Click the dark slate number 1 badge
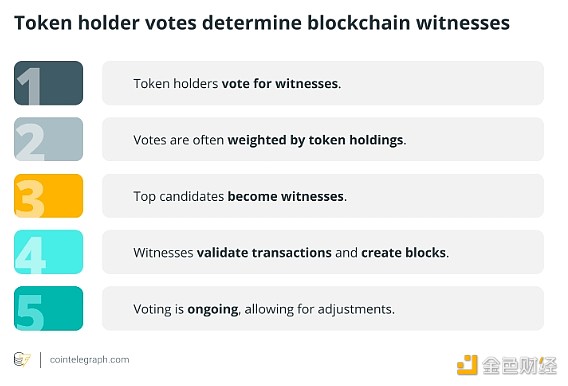 click(x=49, y=83)
